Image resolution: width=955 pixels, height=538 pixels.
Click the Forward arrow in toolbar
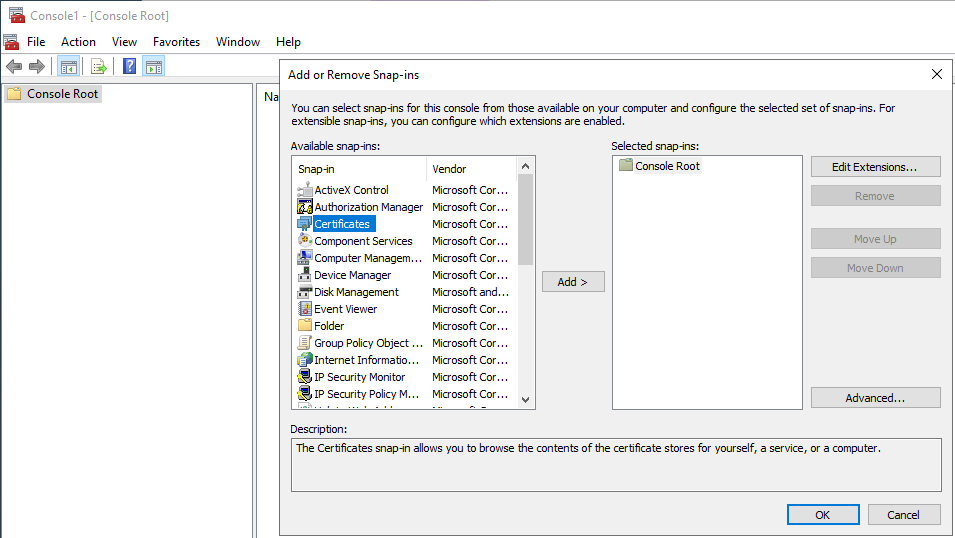37,66
